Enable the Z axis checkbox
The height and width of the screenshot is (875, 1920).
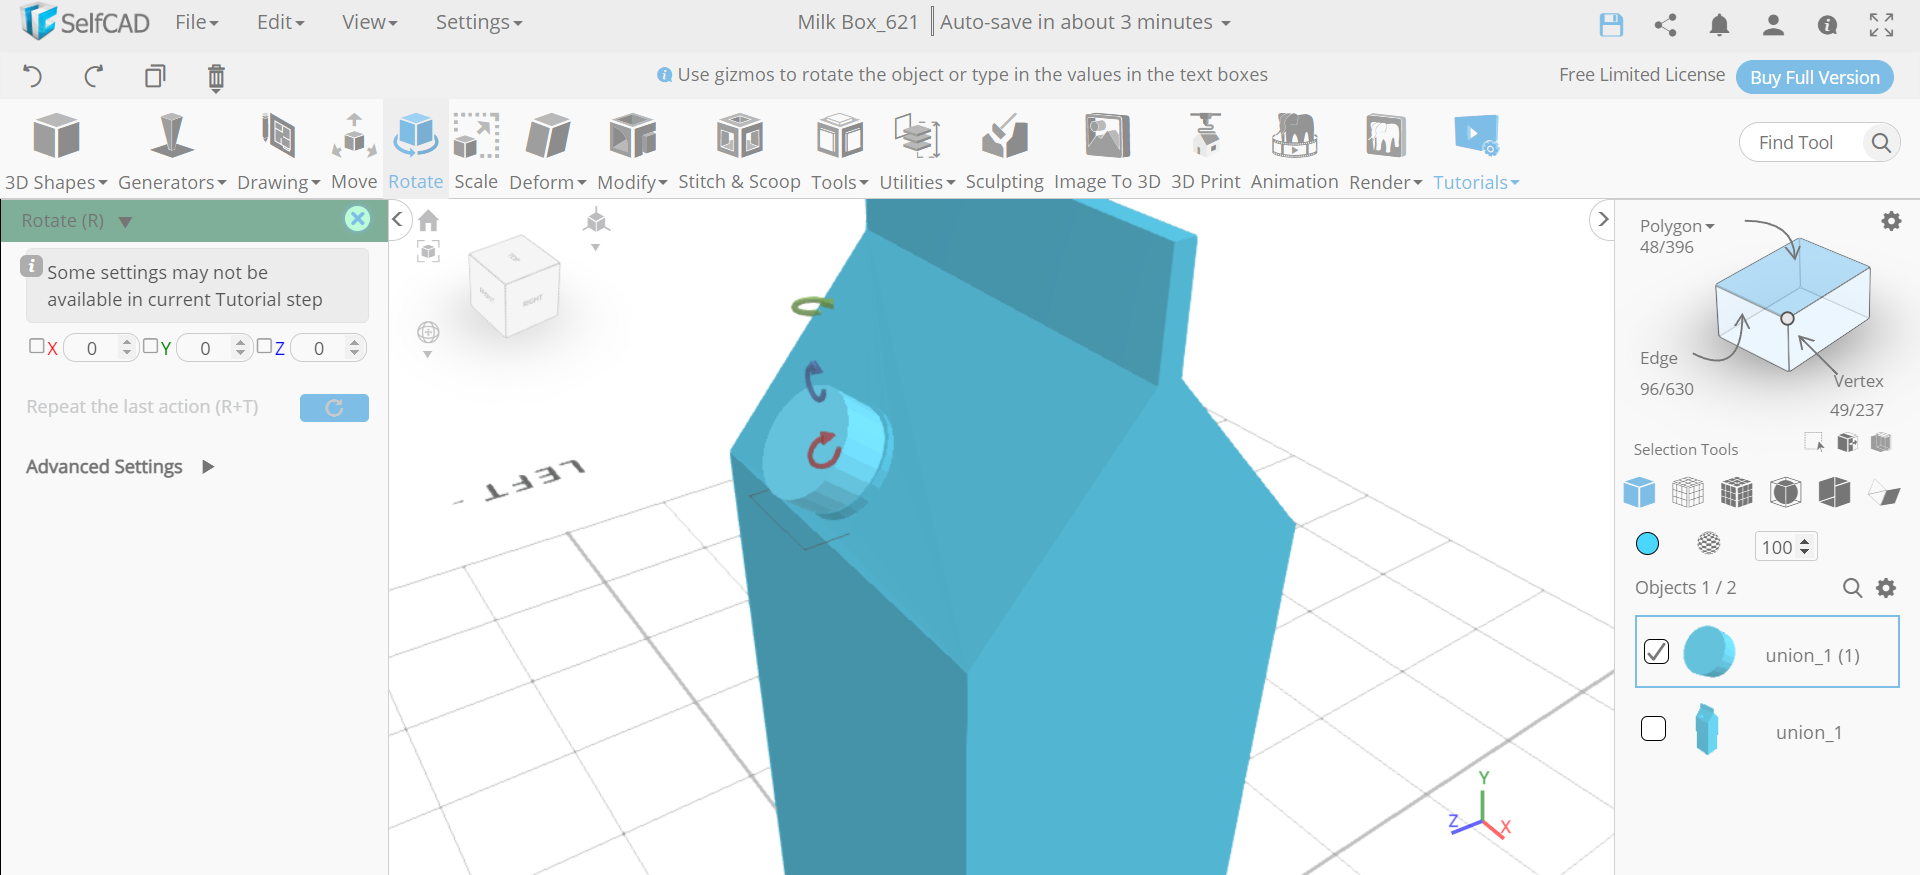pyautogui.click(x=264, y=346)
